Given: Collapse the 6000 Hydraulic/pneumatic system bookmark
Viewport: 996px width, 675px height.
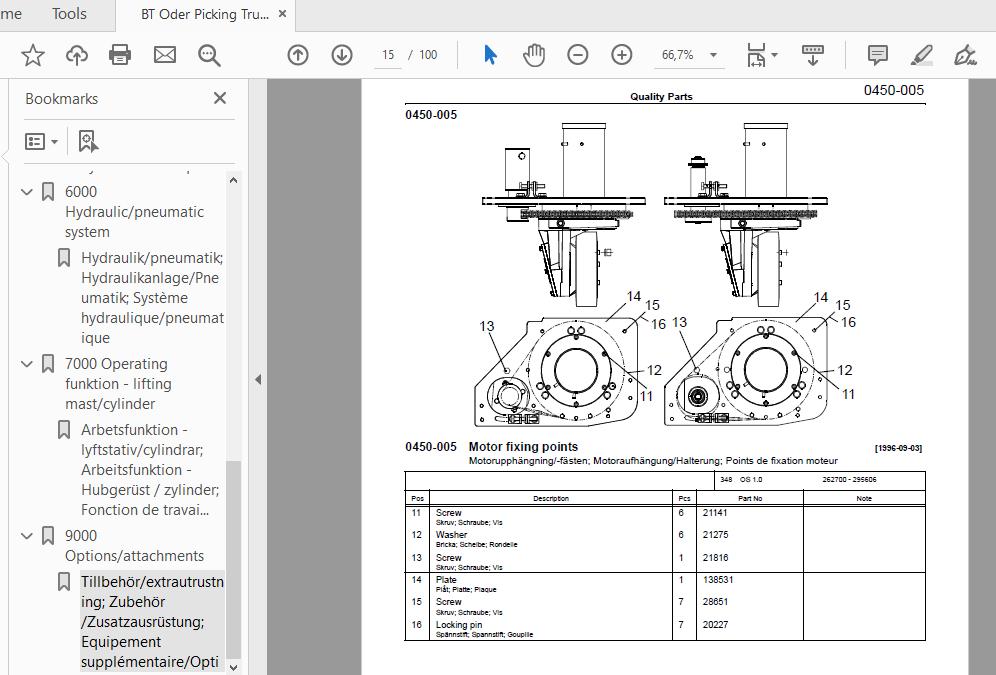Looking at the screenshot, I should pos(27,192).
